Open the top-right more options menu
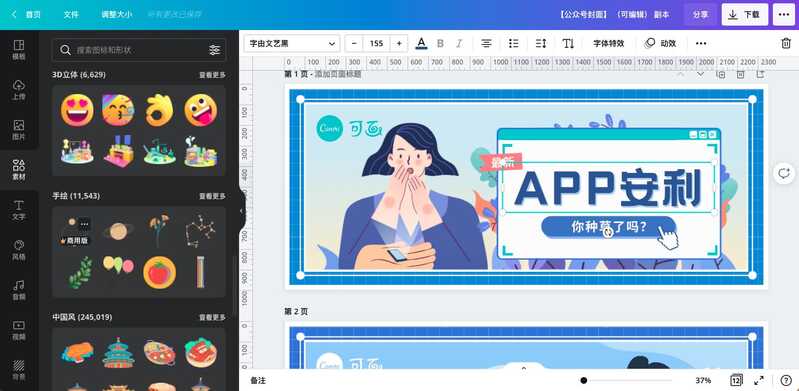Screen dimensions: 799x391 coord(784,15)
